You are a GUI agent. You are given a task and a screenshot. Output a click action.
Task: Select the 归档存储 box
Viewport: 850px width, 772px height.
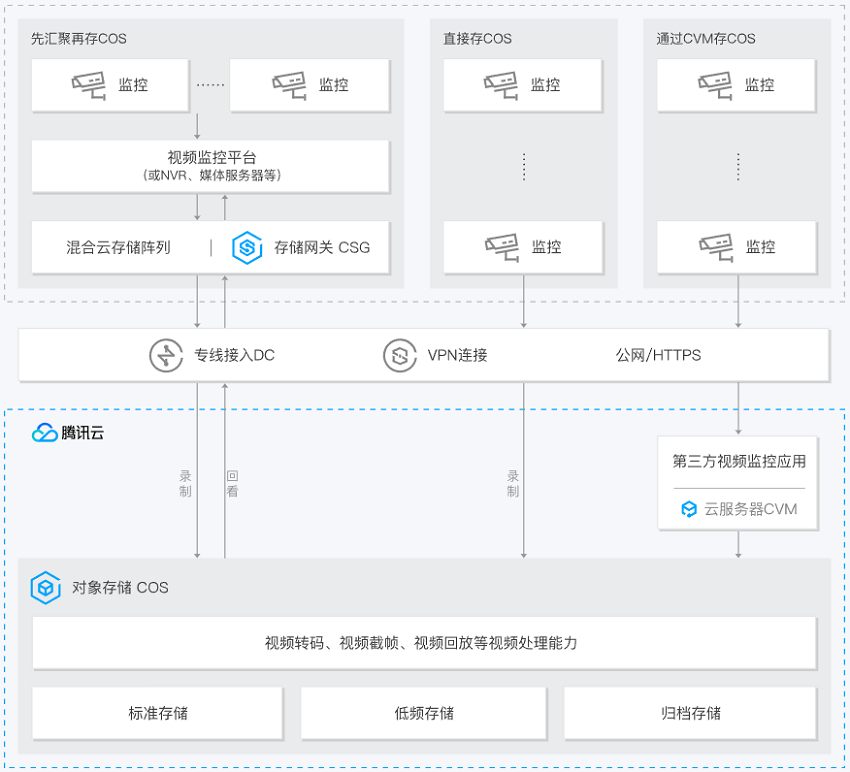coord(691,713)
